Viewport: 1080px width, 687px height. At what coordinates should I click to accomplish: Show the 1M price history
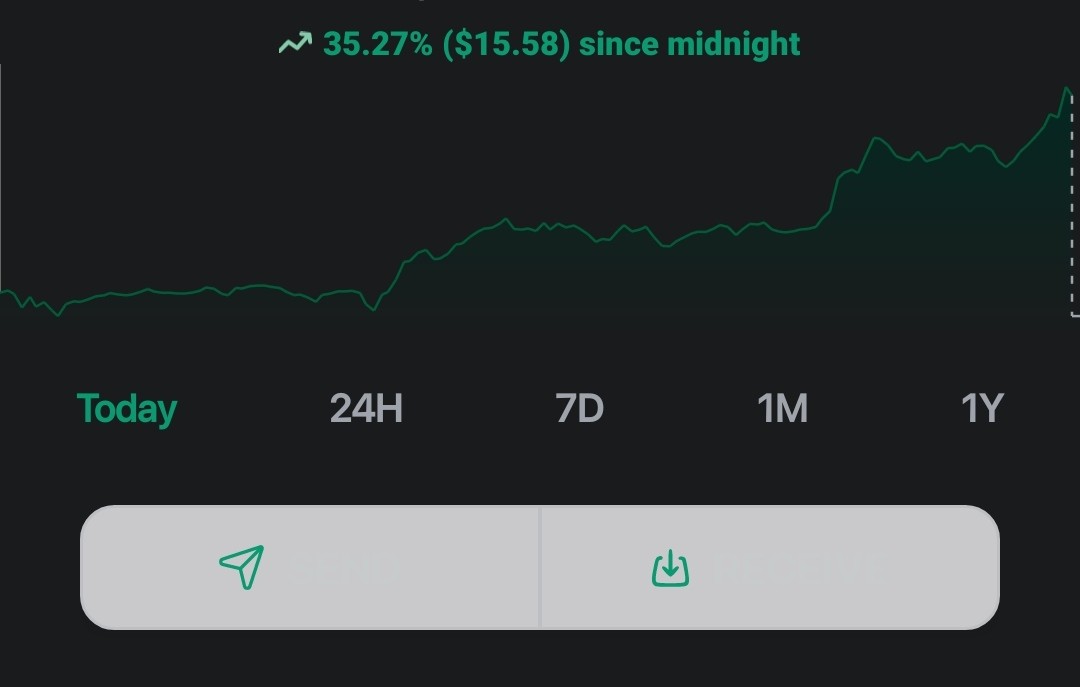point(782,408)
